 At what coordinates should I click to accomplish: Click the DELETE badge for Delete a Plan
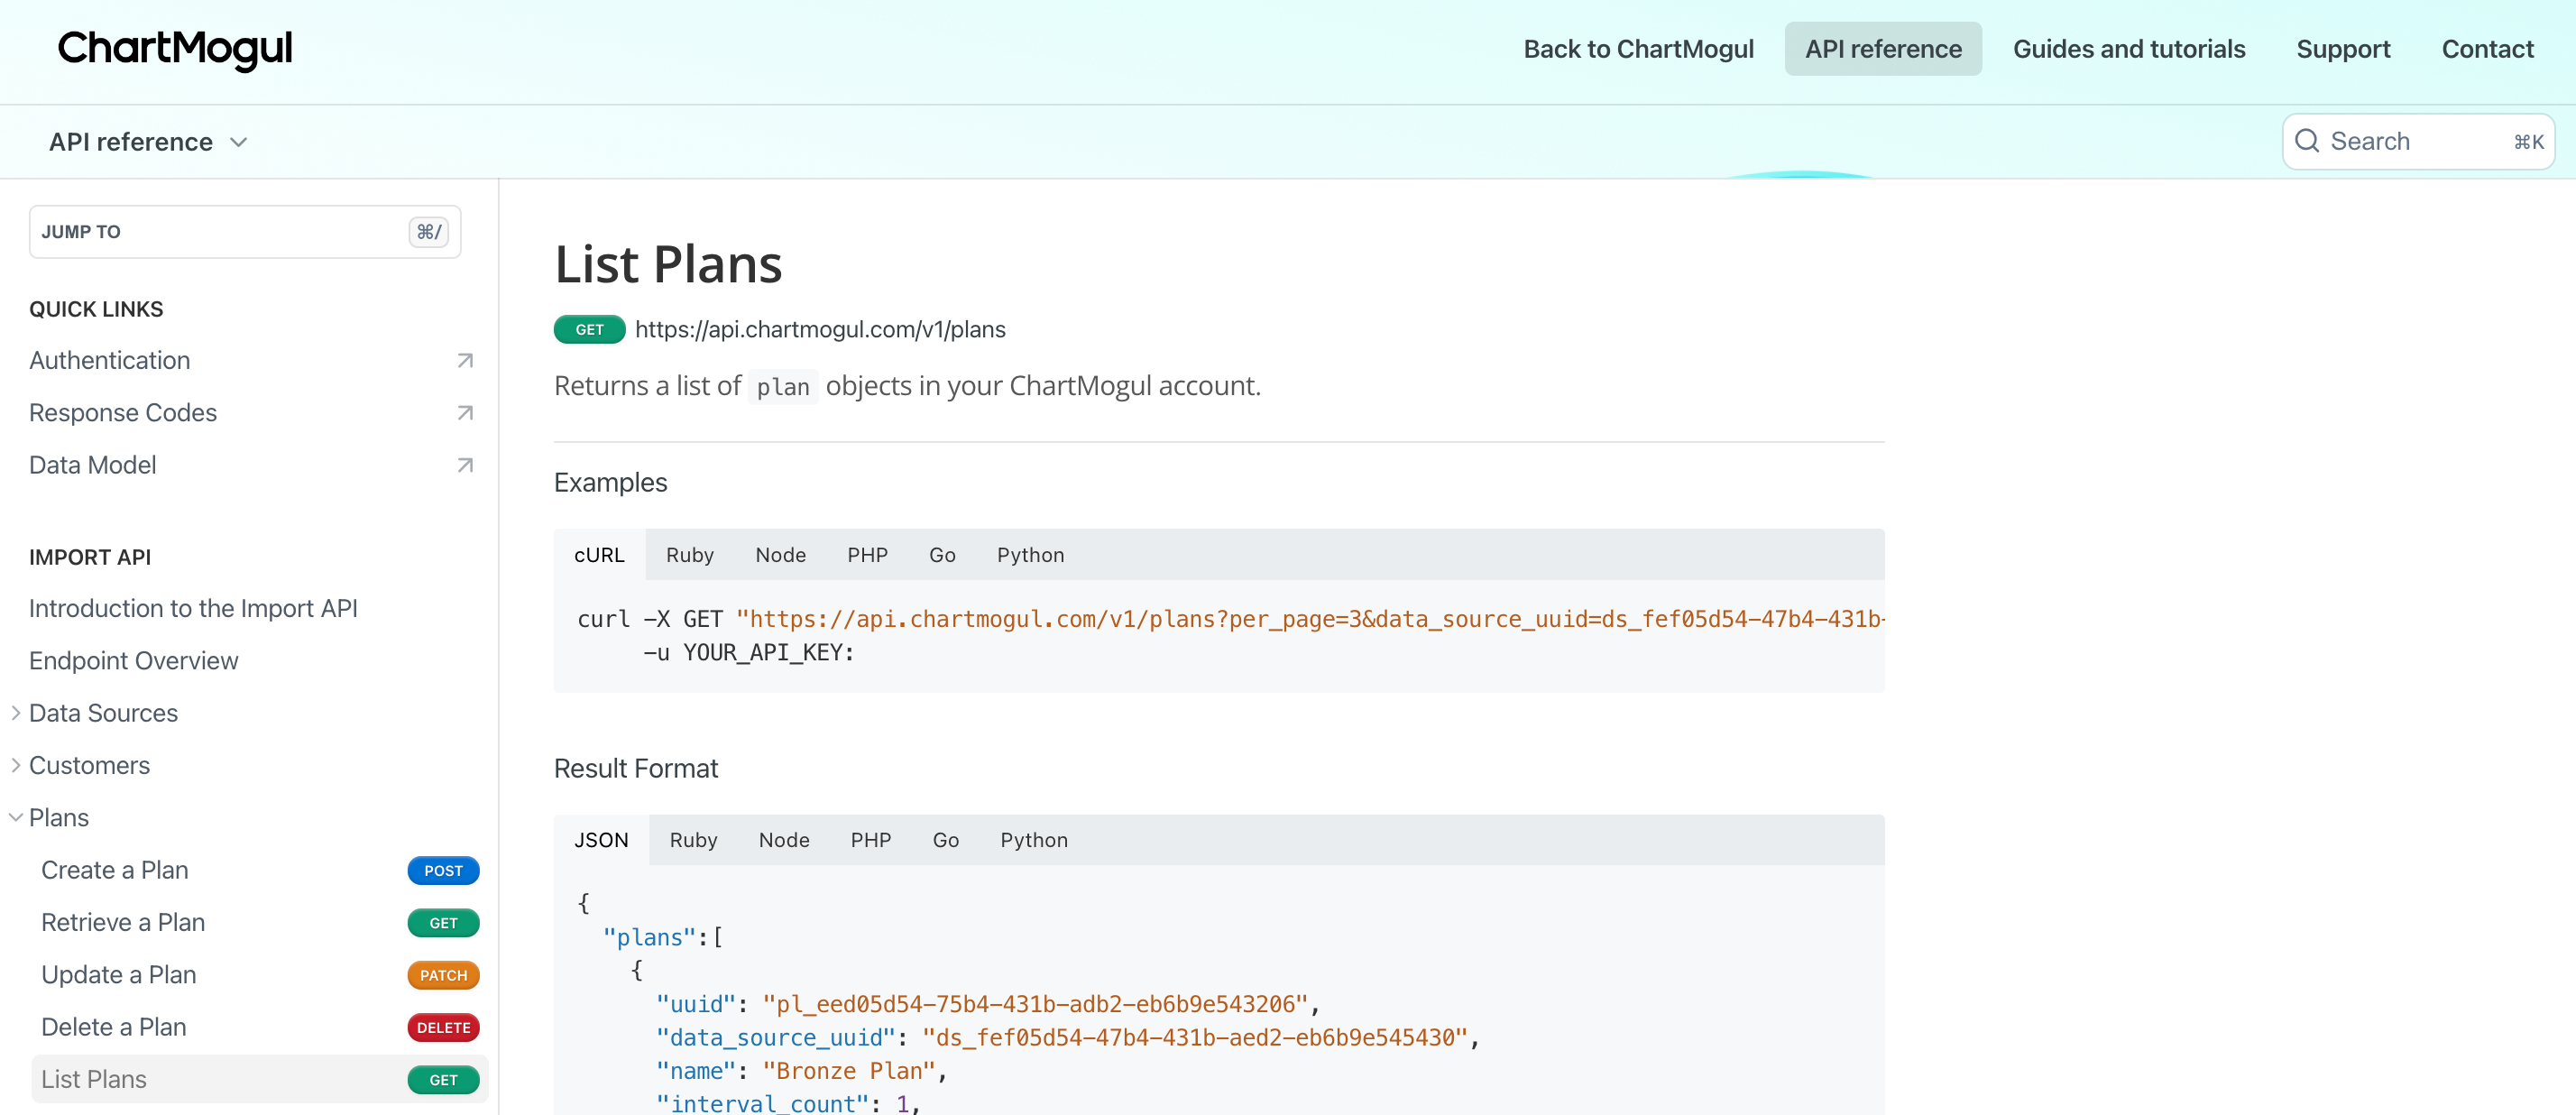tap(442, 1027)
